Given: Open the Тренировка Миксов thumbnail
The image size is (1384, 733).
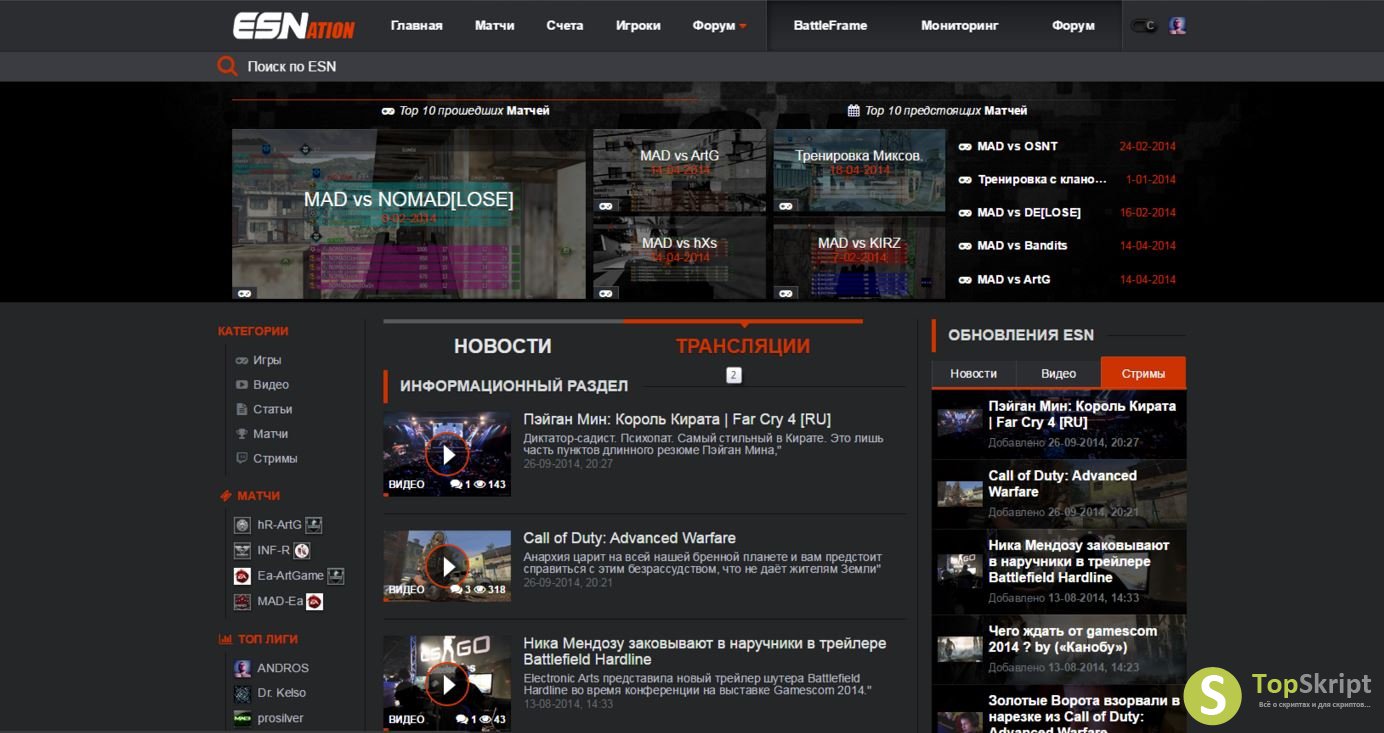Looking at the screenshot, I should click(859, 170).
